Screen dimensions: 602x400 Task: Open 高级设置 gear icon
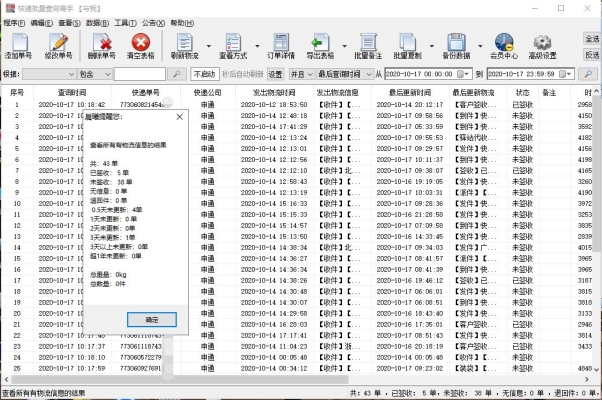coord(542,45)
